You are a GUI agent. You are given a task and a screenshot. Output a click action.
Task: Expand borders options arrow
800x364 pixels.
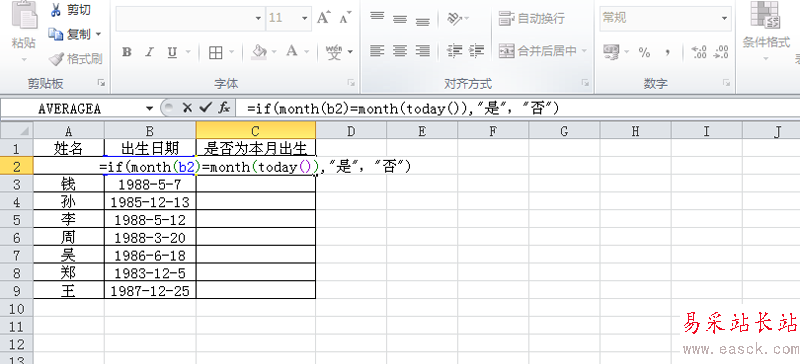231,52
